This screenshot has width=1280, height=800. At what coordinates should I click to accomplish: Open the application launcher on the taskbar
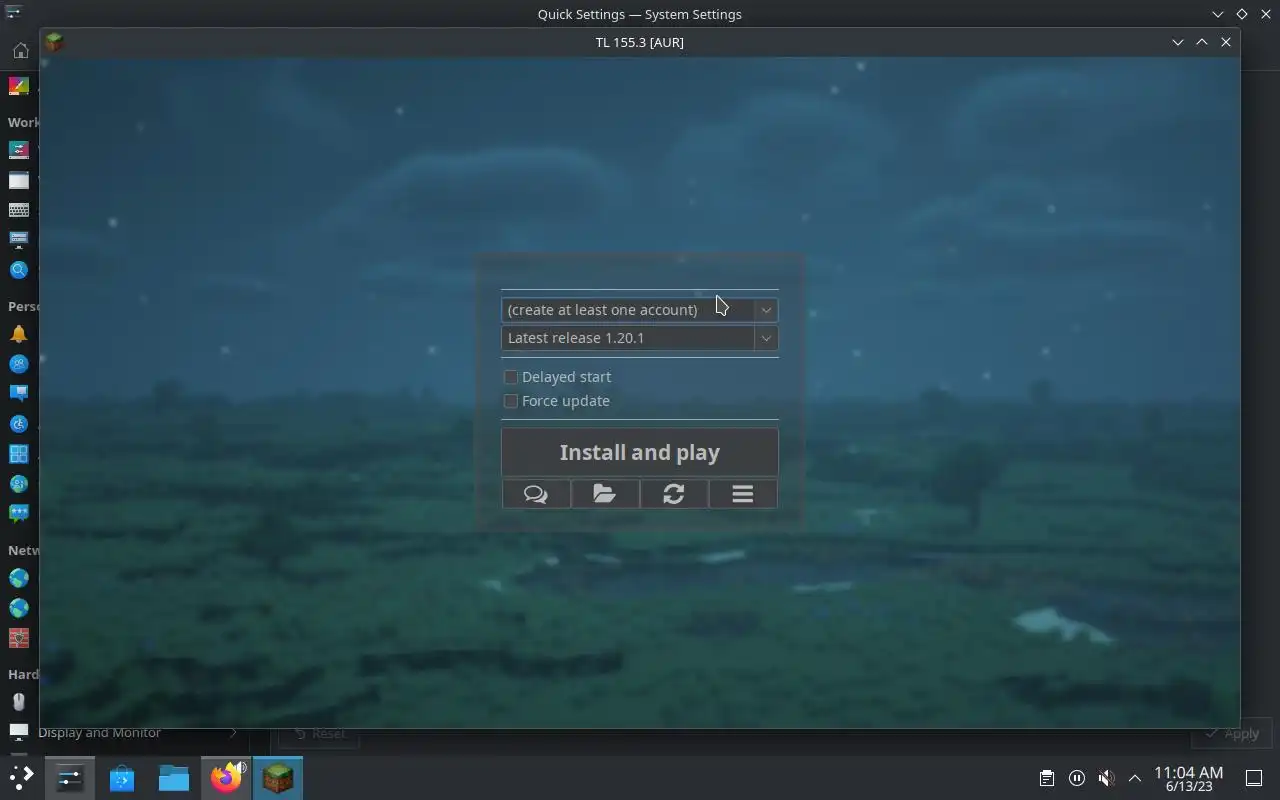point(22,777)
